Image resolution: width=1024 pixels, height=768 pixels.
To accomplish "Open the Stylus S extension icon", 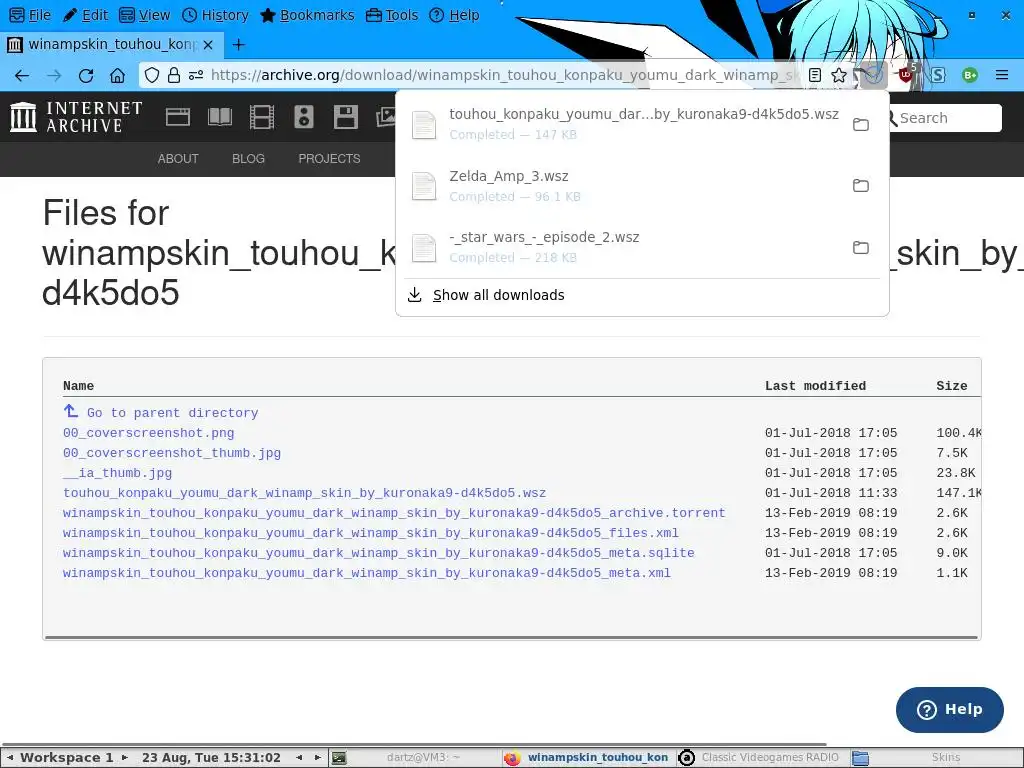I will [x=938, y=75].
